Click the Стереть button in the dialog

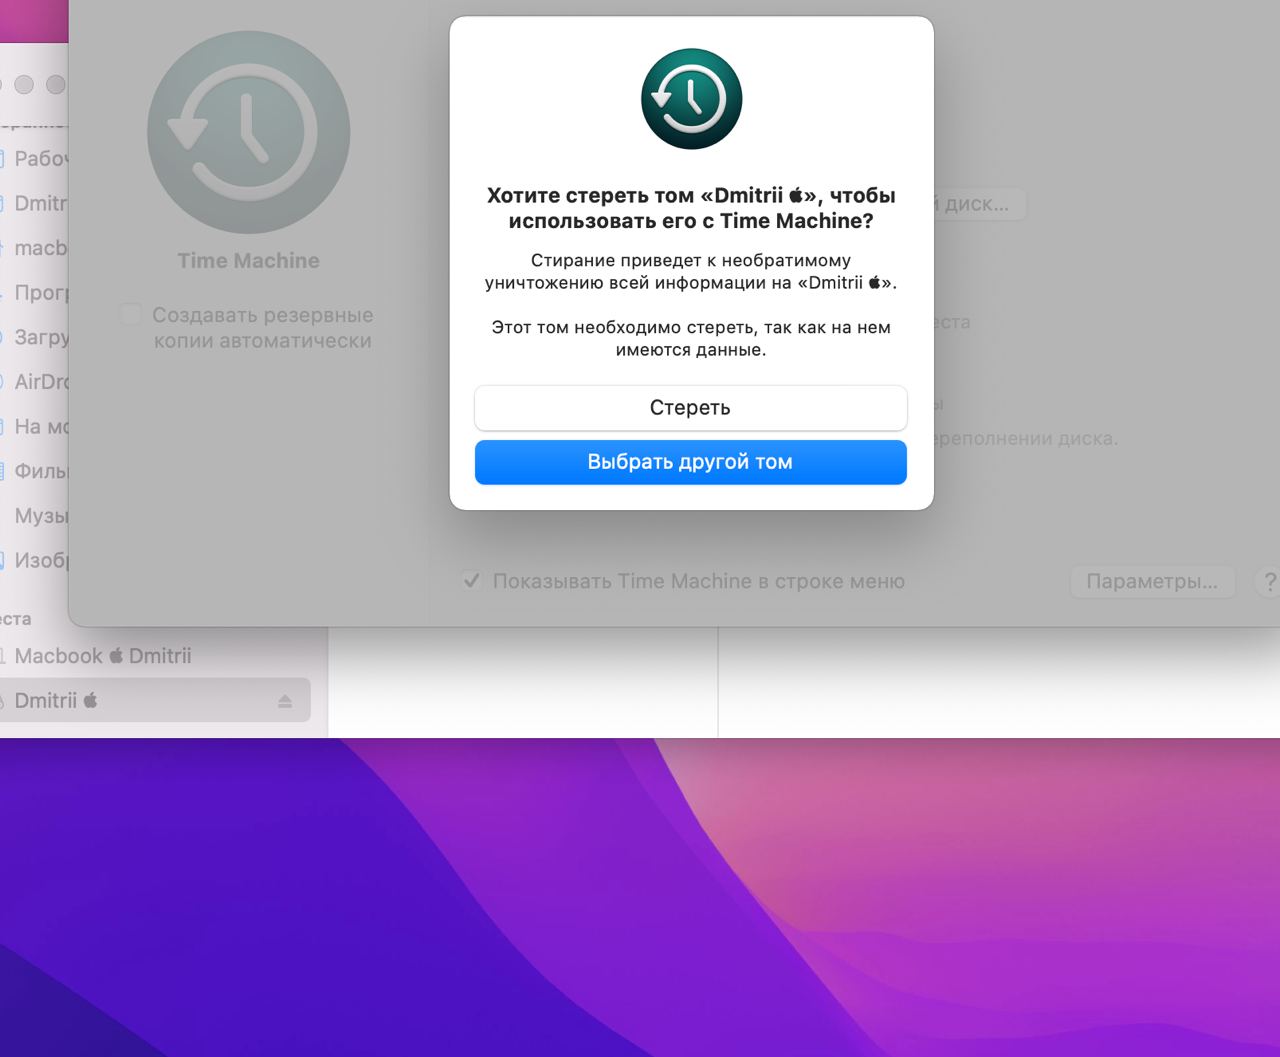(690, 408)
